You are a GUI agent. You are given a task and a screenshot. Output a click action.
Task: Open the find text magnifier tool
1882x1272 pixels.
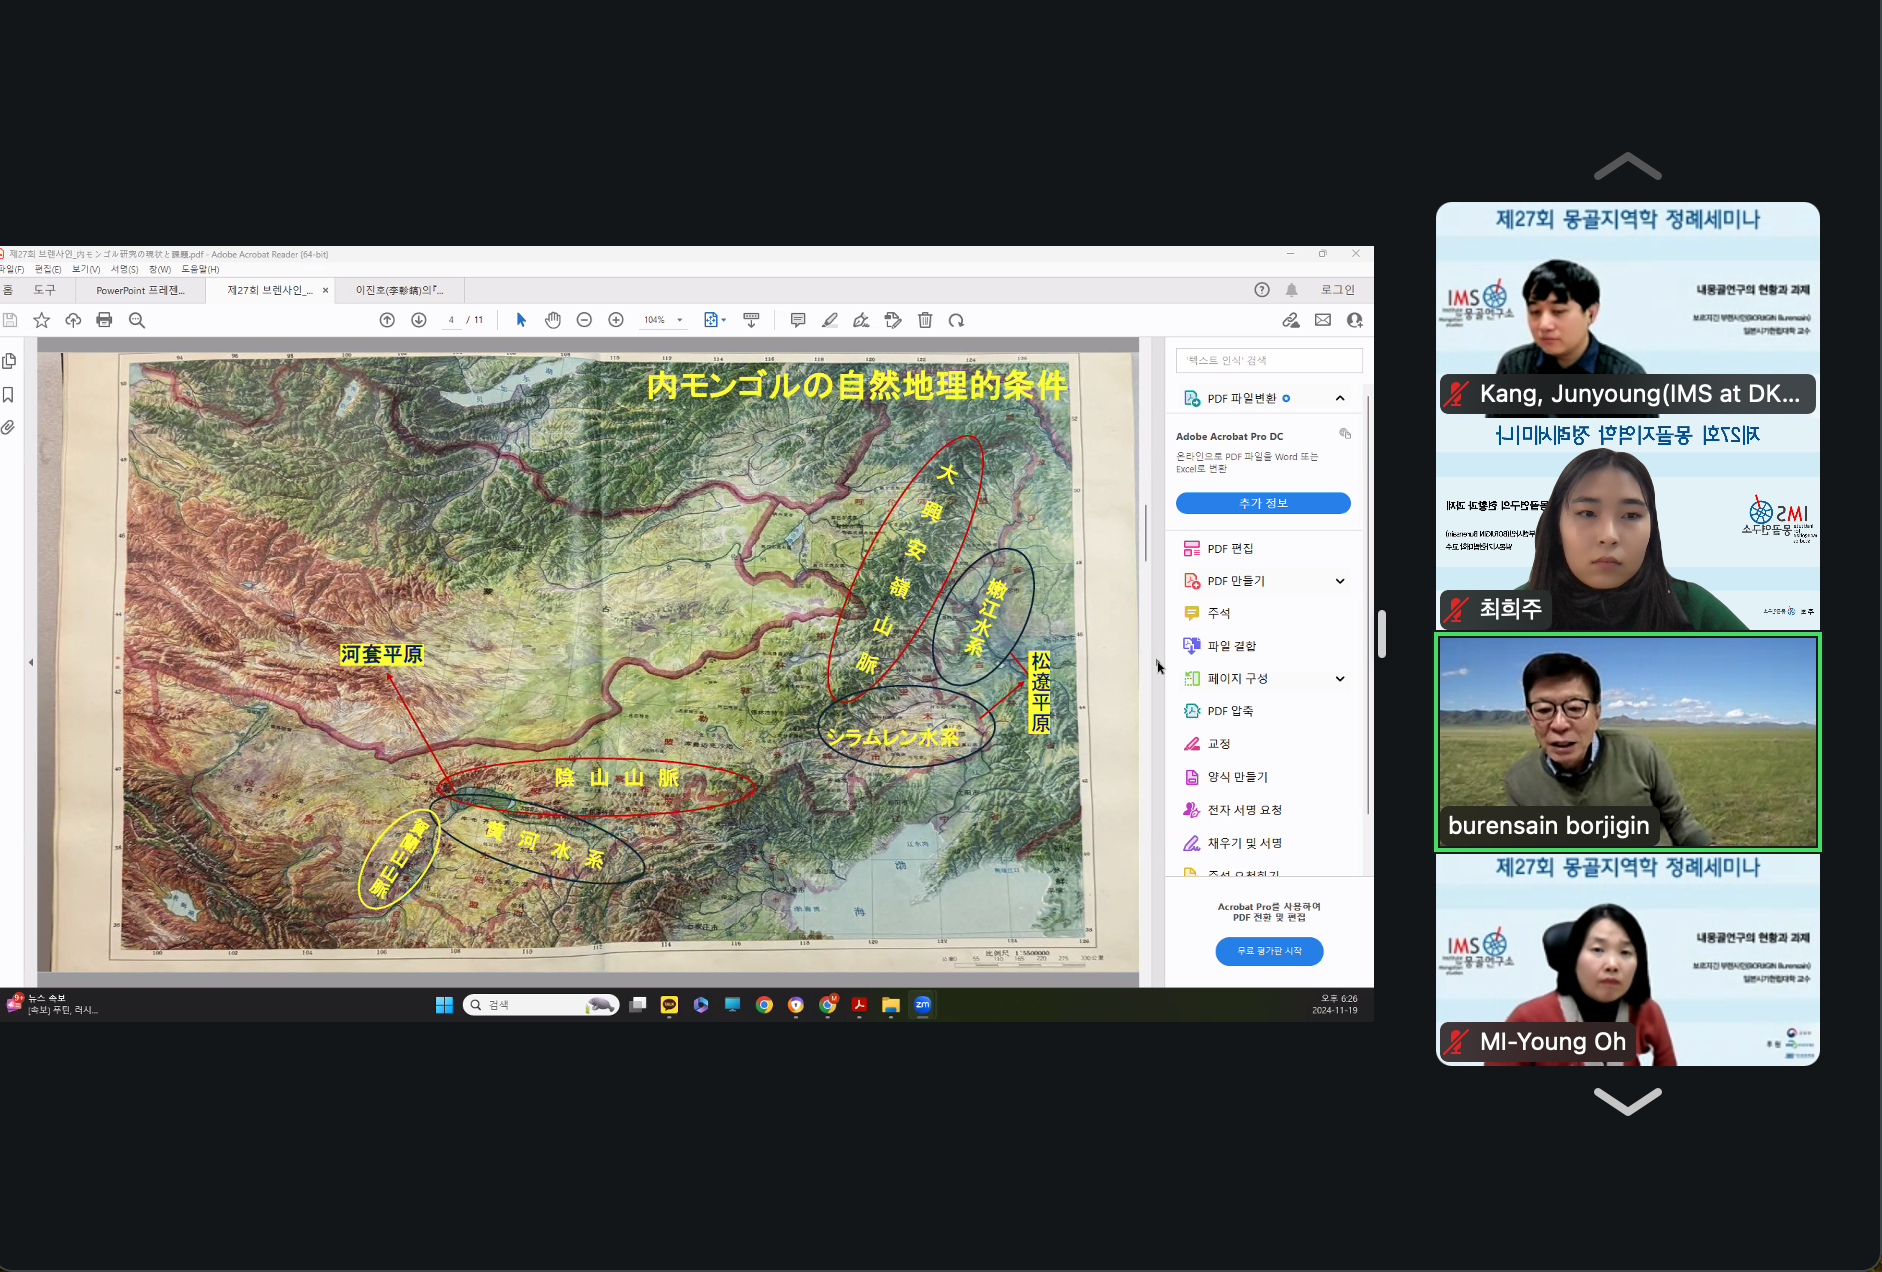(137, 320)
